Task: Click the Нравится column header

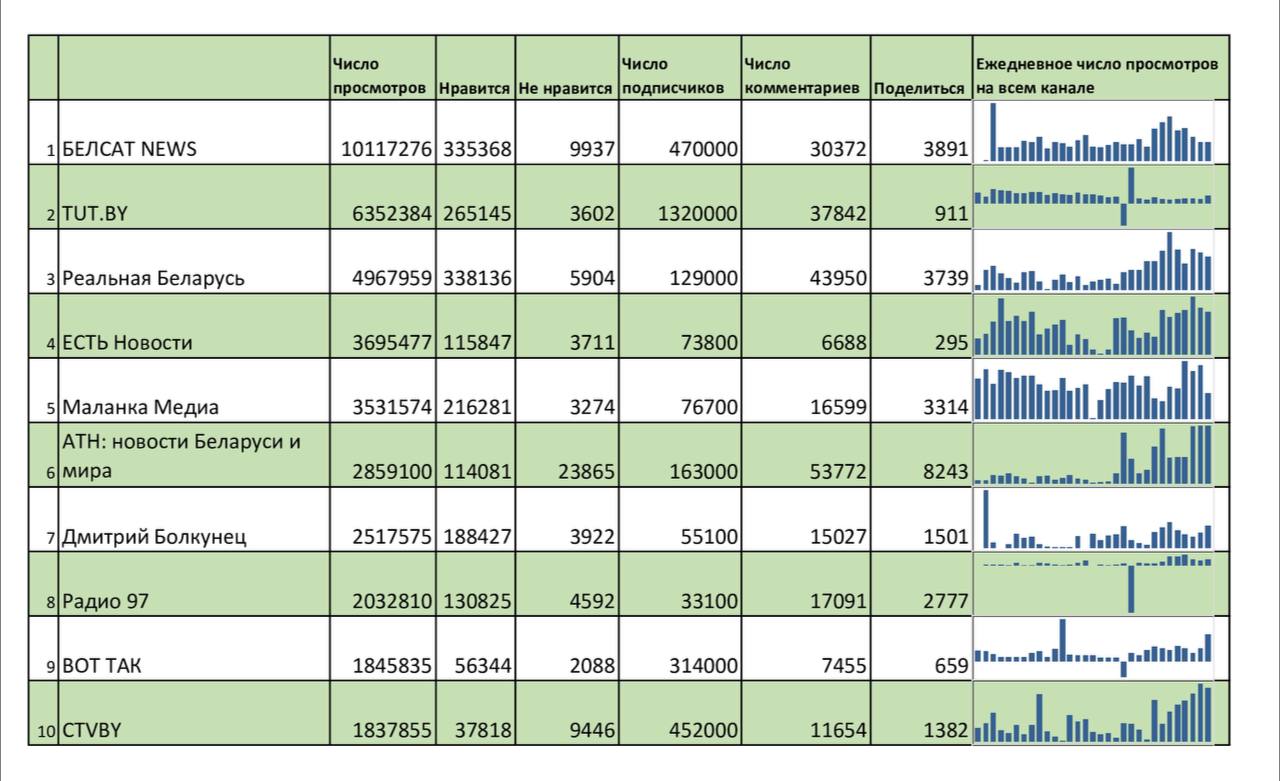Action: [x=475, y=67]
